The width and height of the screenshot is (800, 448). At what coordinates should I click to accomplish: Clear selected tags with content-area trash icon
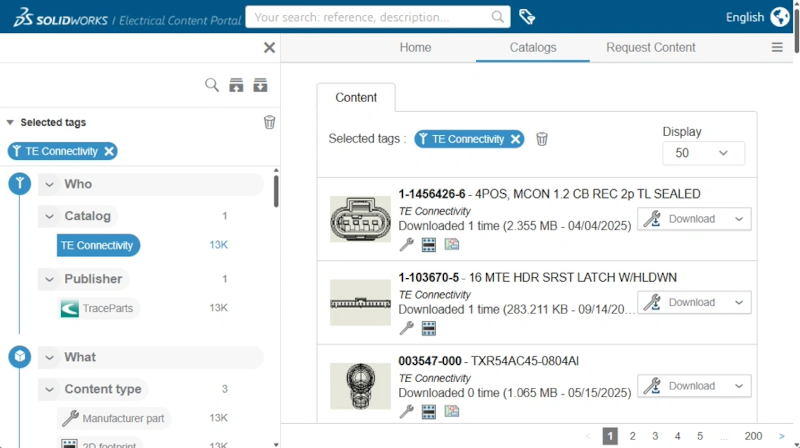tap(542, 139)
